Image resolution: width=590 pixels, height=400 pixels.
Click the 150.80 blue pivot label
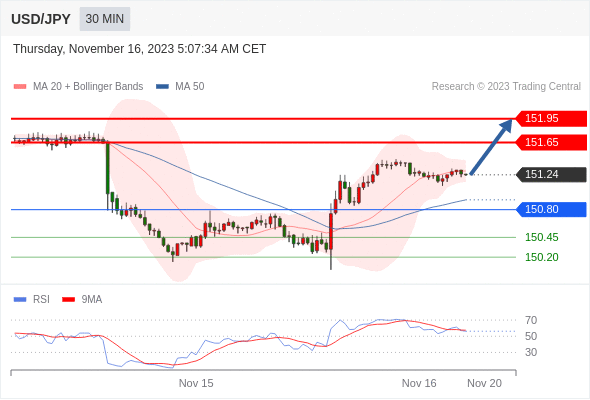[x=551, y=210]
